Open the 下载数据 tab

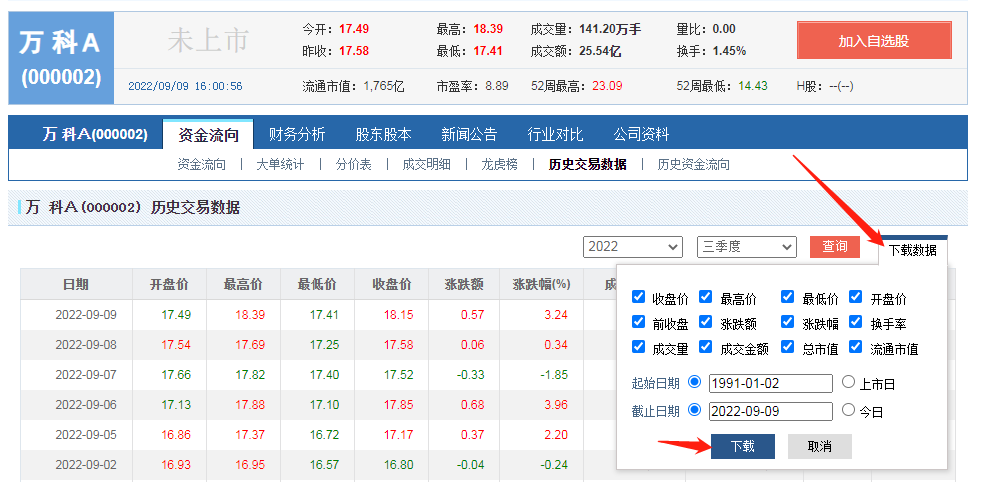coord(912,250)
